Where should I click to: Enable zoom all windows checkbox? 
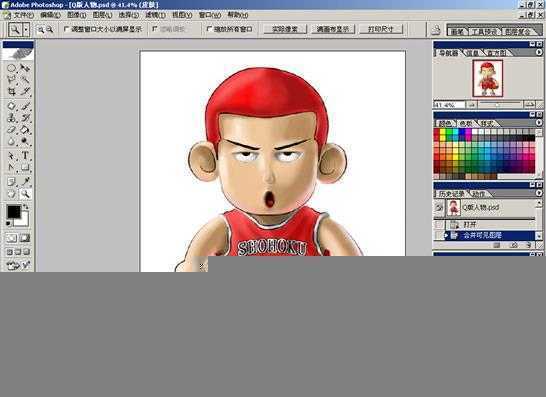(209, 29)
